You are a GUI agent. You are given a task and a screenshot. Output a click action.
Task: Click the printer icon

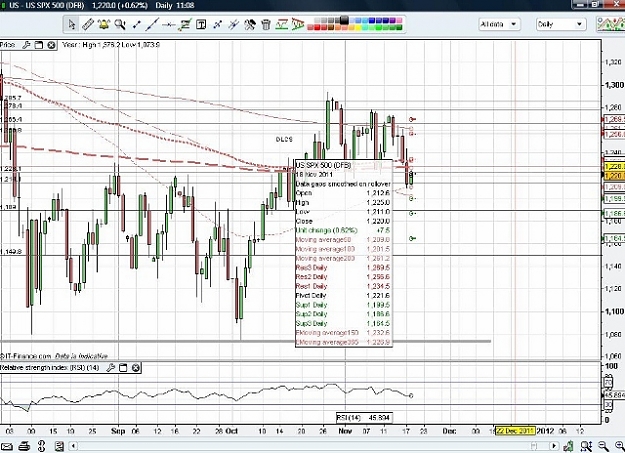pos(24,446)
